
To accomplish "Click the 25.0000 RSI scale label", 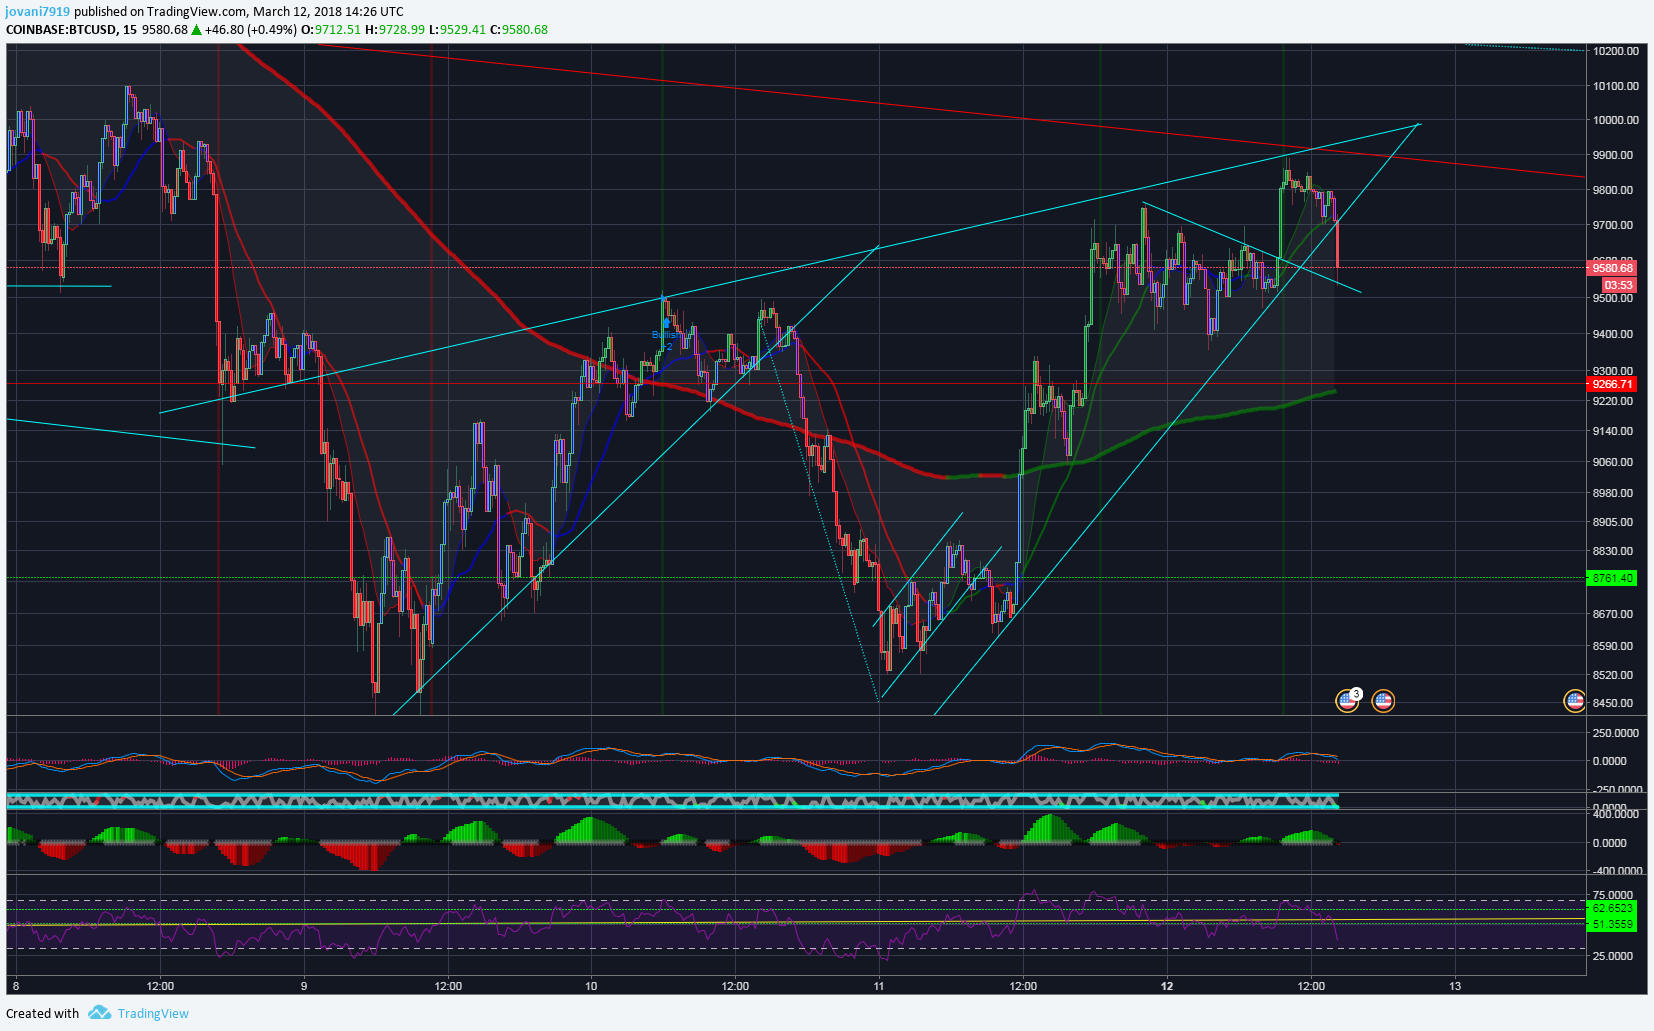I will pos(1613,956).
